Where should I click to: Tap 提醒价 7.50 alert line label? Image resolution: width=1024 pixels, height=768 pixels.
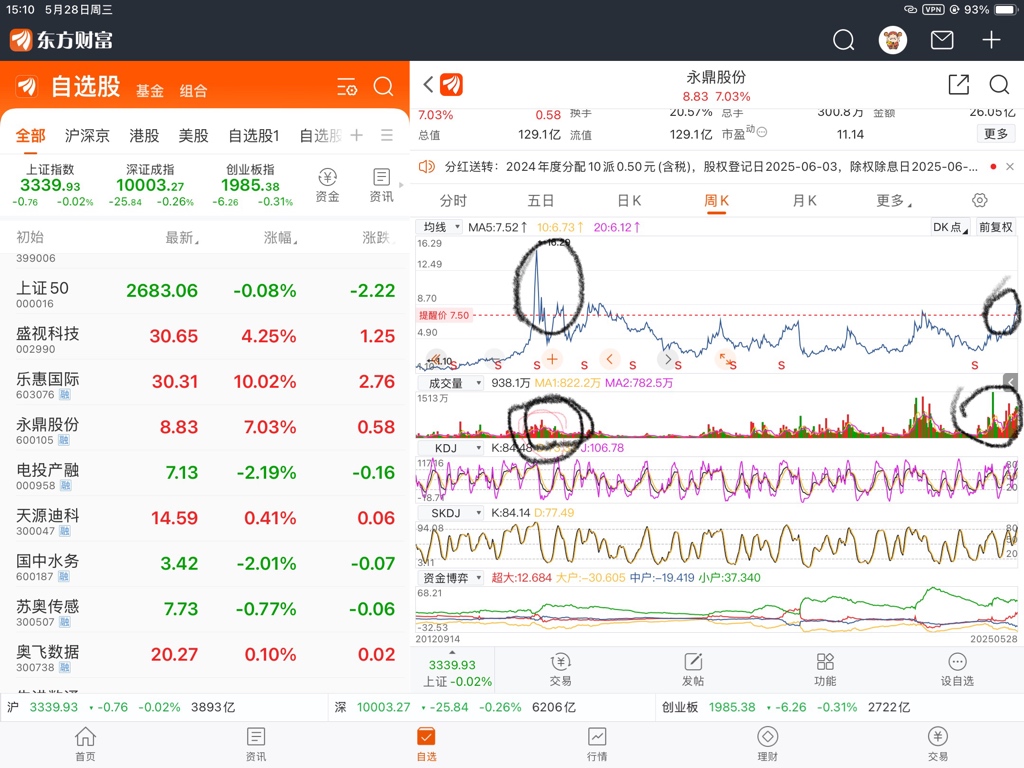[443, 315]
